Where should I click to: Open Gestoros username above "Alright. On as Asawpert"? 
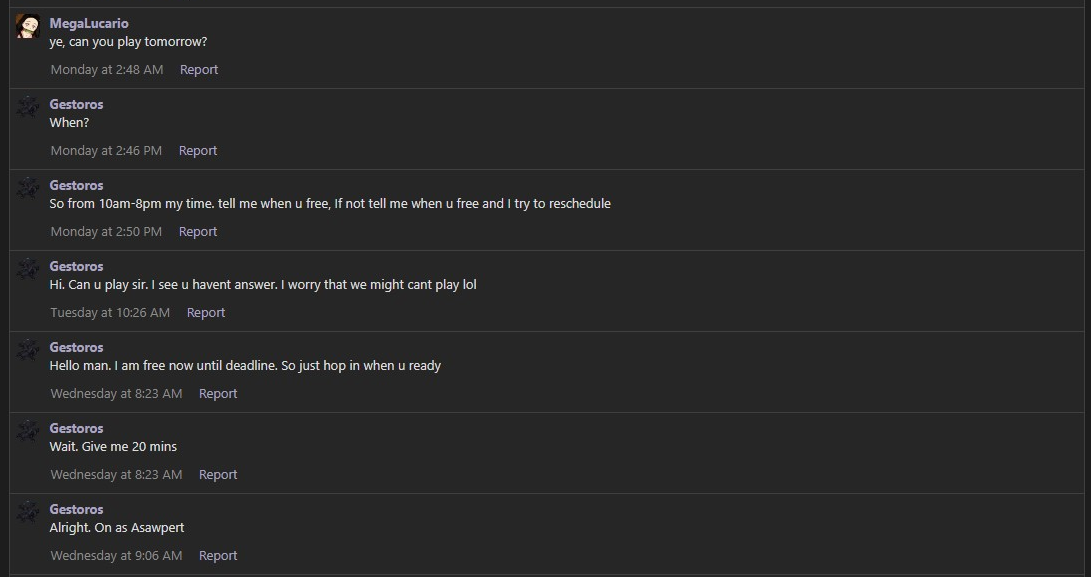tap(77, 509)
